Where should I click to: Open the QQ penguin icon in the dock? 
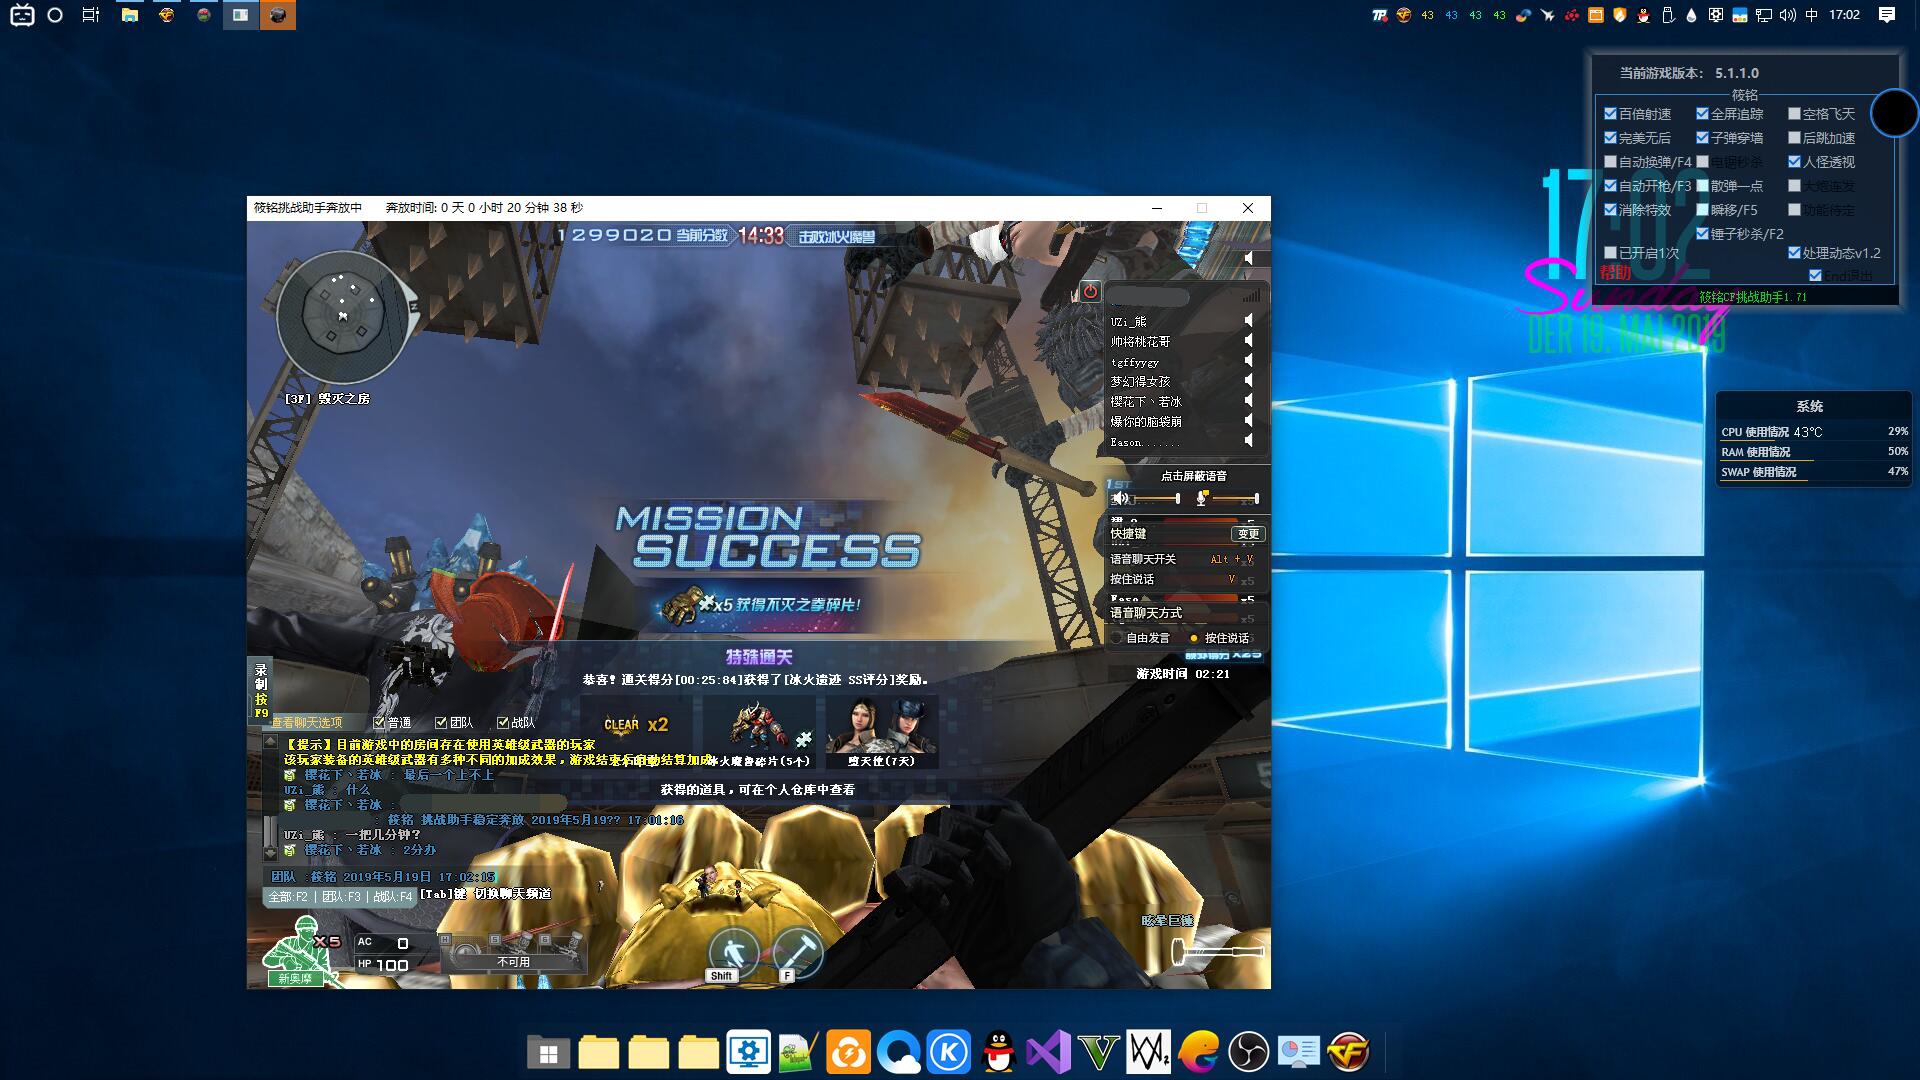coord(998,1052)
